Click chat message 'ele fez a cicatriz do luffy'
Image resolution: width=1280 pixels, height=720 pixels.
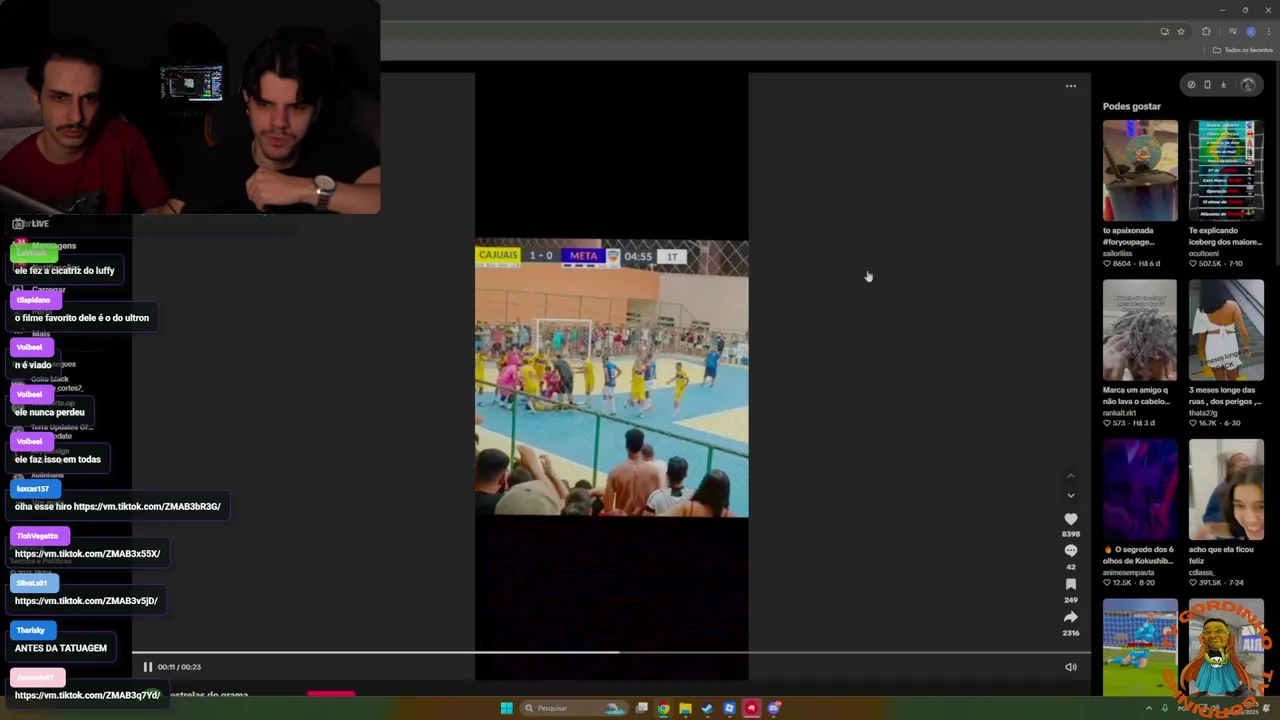[65, 270]
